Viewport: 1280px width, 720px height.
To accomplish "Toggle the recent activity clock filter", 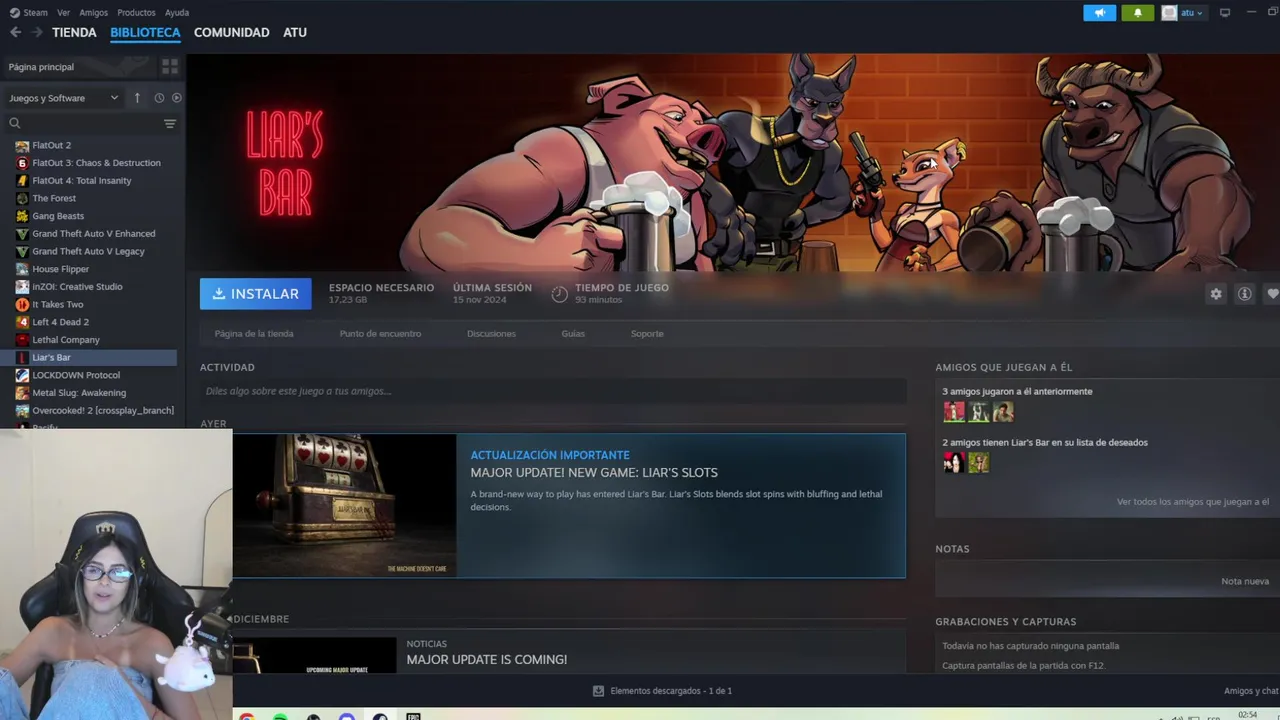I will click(x=159, y=98).
